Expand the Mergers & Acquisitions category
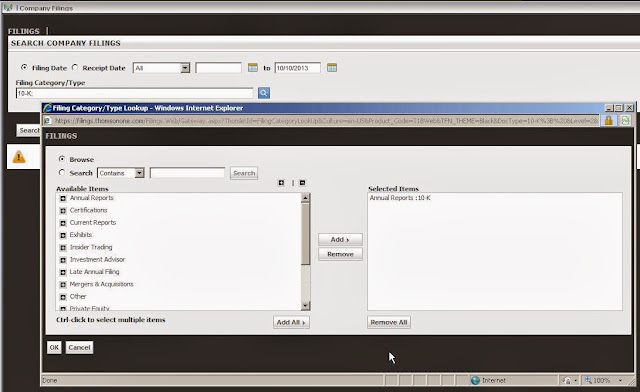The width and height of the screenshot is (640, 392). pyautogui.click(x=63, y=285)
